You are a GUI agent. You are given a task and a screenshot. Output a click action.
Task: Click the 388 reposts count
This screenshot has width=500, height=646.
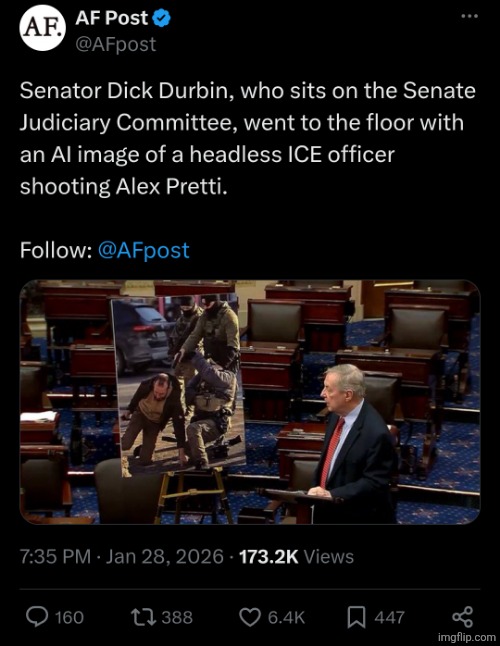point(177,617)
